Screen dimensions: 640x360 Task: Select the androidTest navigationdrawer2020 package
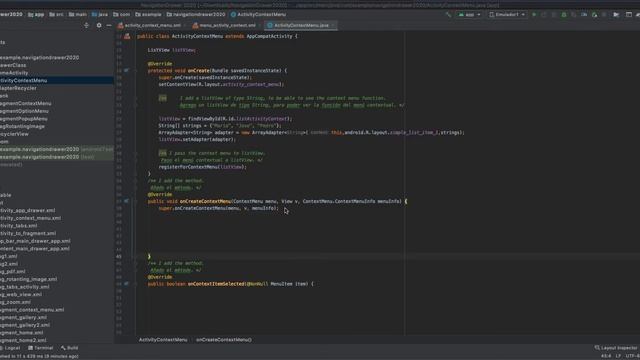click(57, 149)
